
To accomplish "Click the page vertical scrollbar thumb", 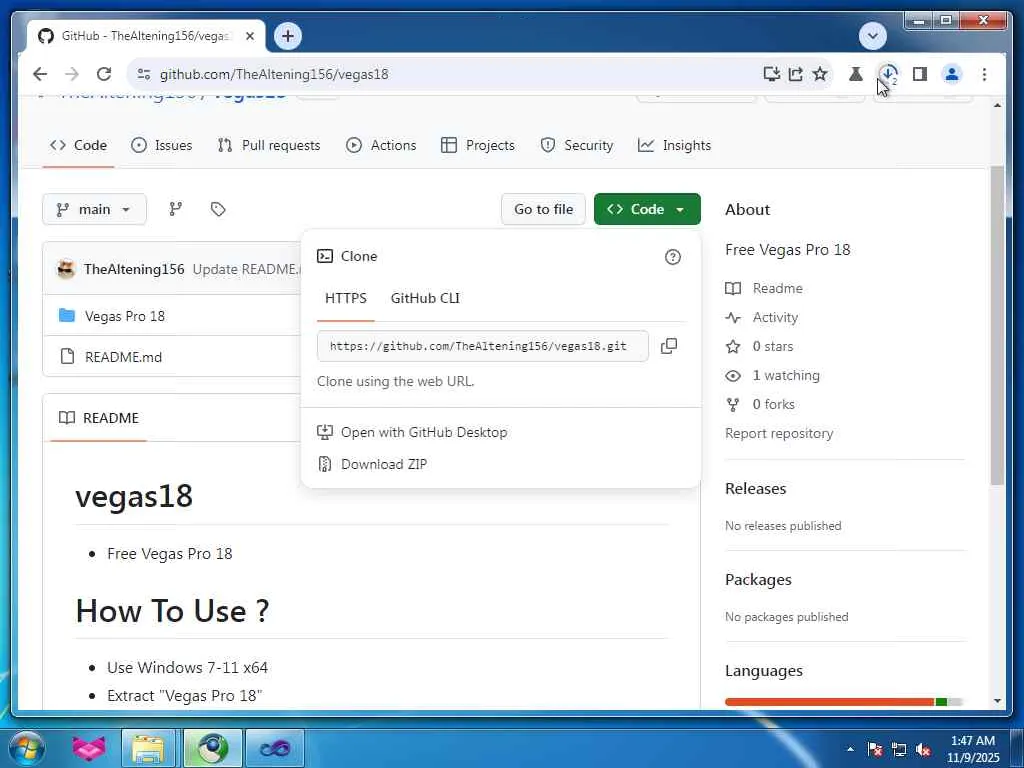I will [997, 325].
